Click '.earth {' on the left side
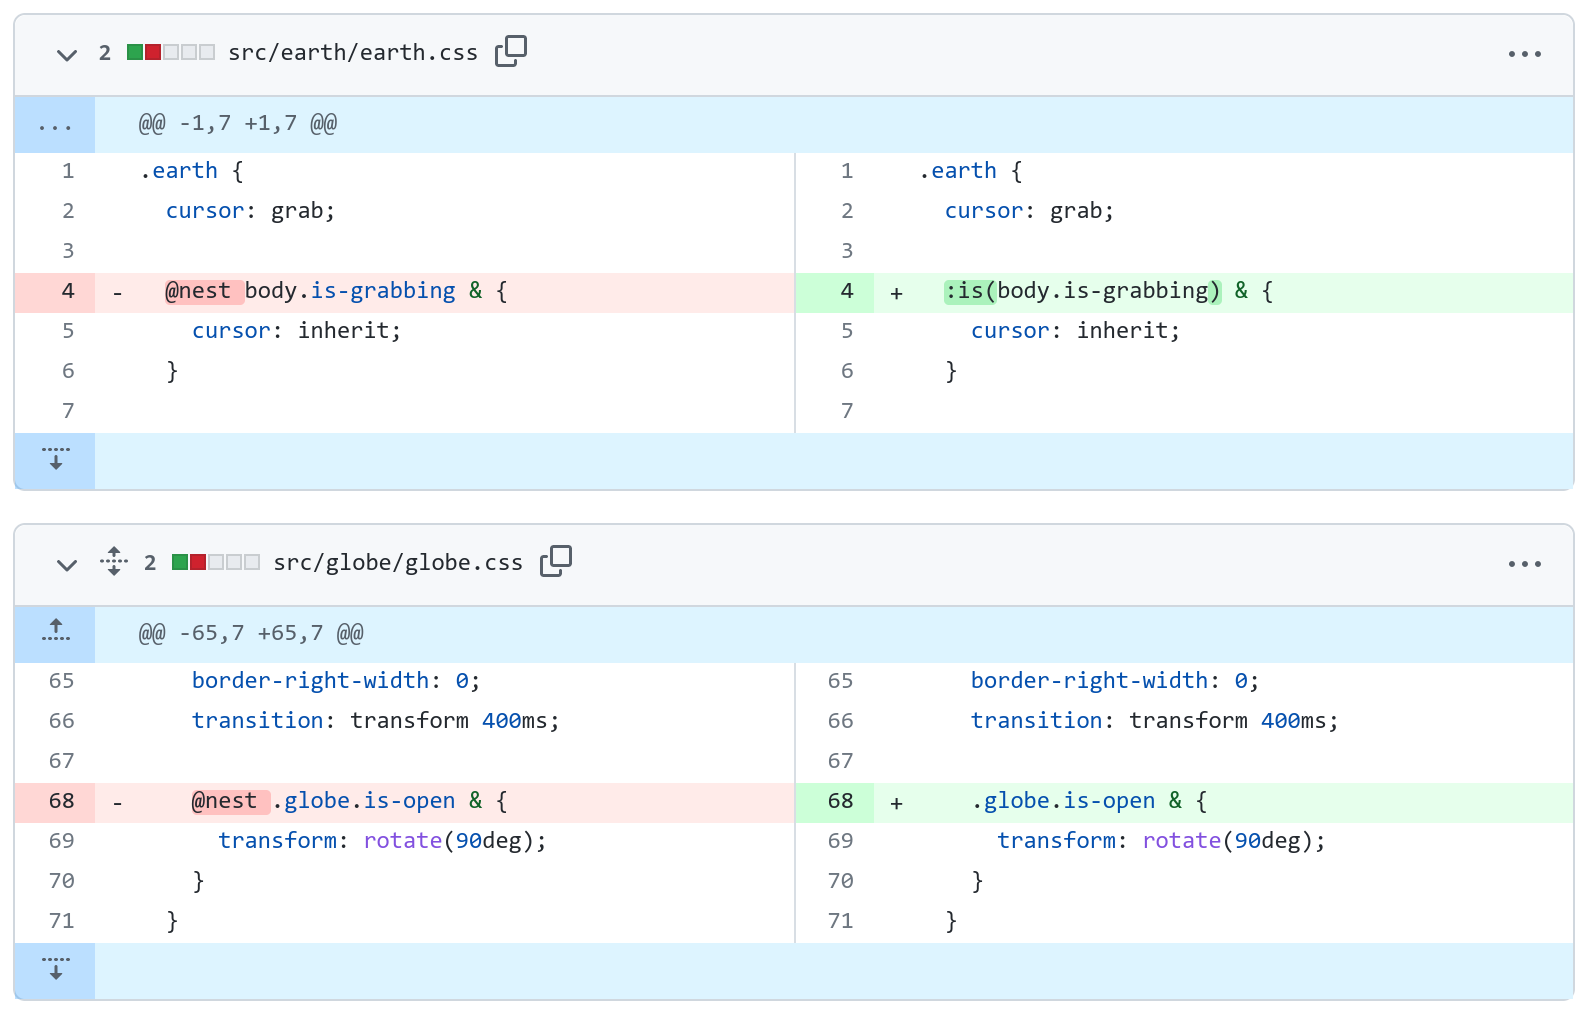Image resolution: width=1588 pixels, height=1012 pixels. pyautogui.click(x=191, y=172)
